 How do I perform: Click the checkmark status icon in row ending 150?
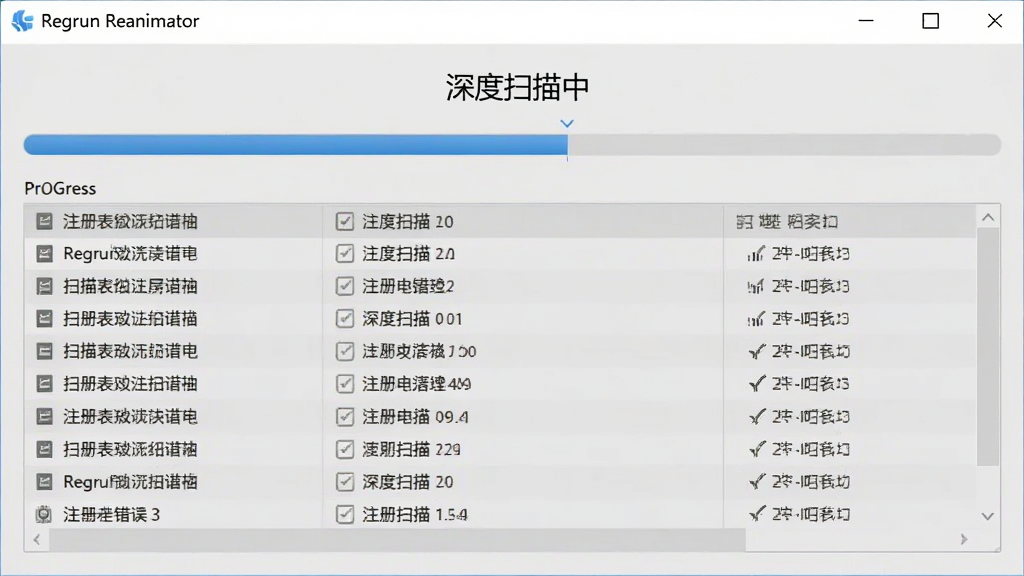pyautogui.click(x=756, y=351)
